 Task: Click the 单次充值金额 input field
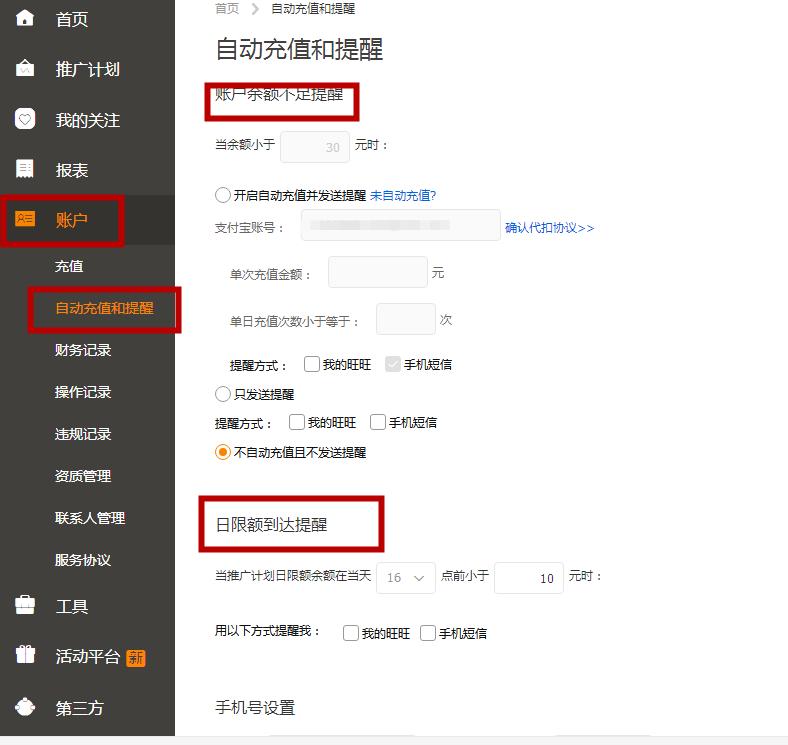377,272
